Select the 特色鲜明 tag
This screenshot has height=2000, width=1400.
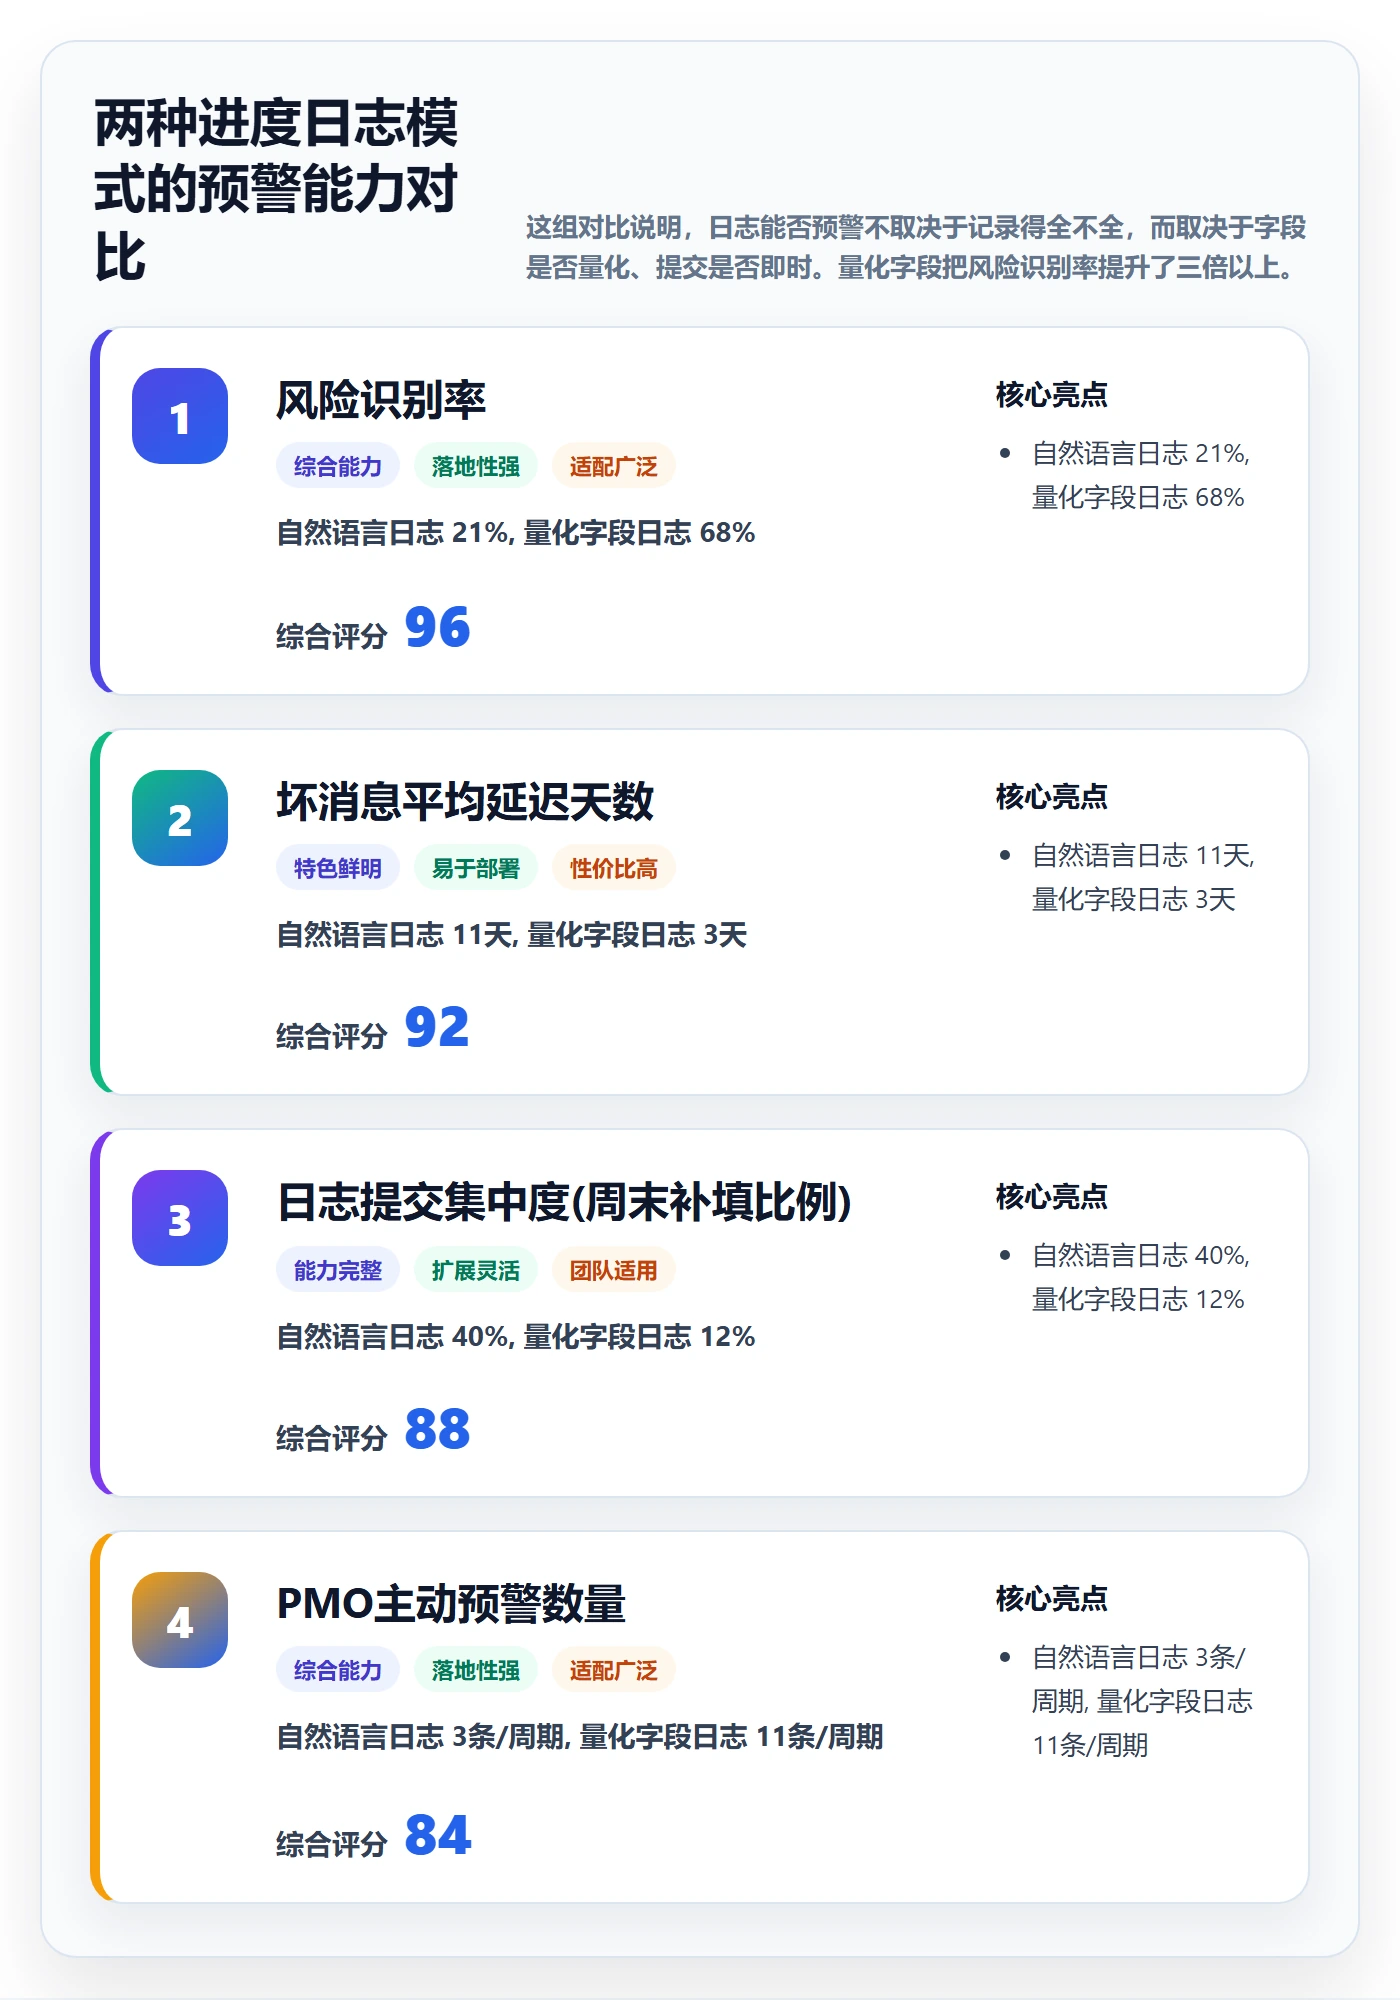coord(338,868)
